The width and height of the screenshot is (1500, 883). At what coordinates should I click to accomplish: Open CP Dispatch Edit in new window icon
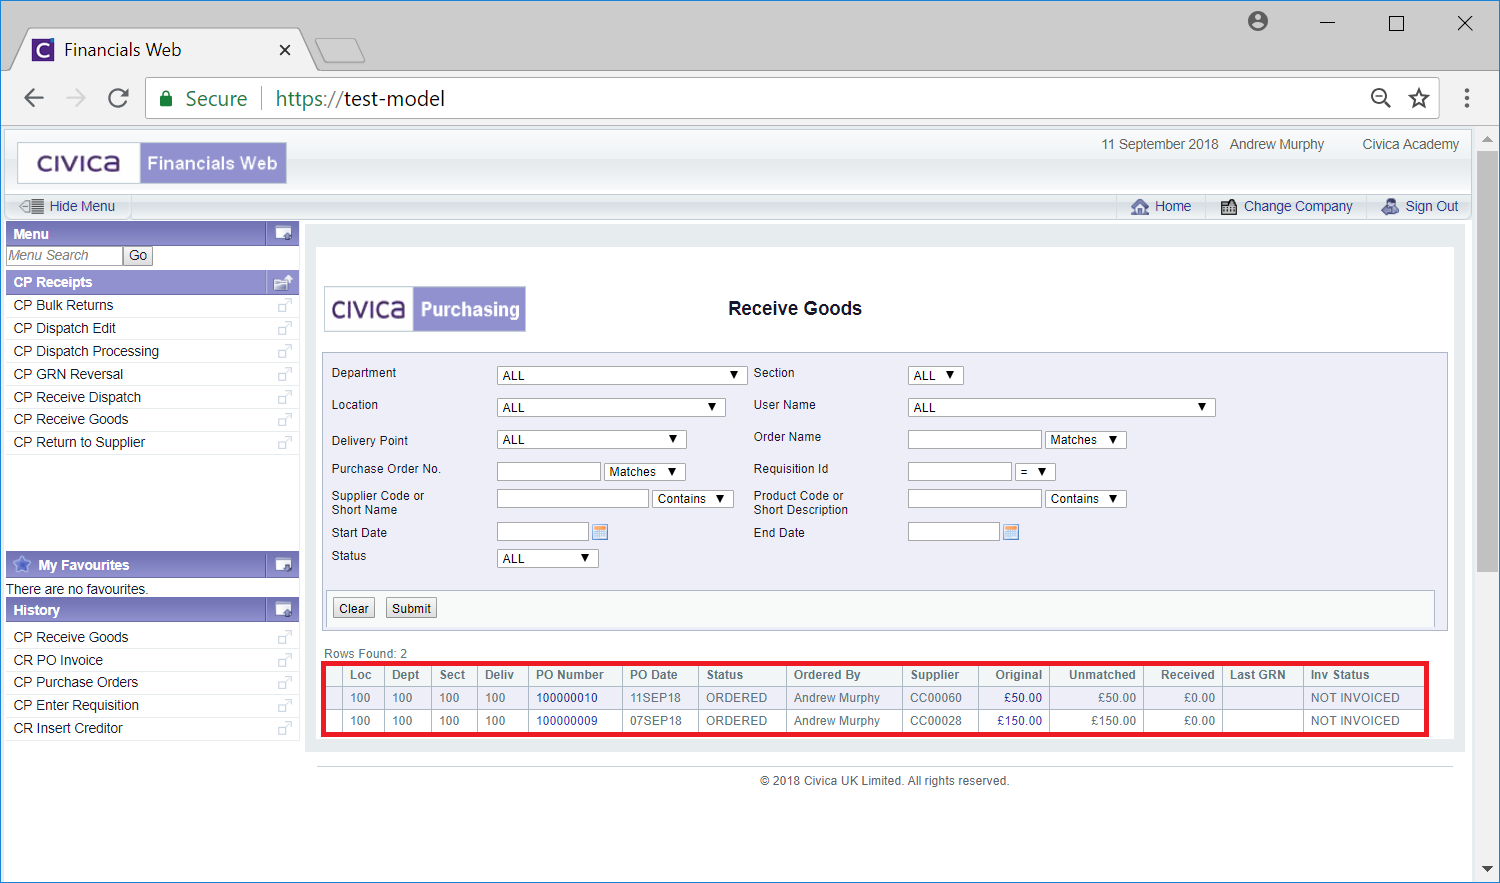[285, 328]
